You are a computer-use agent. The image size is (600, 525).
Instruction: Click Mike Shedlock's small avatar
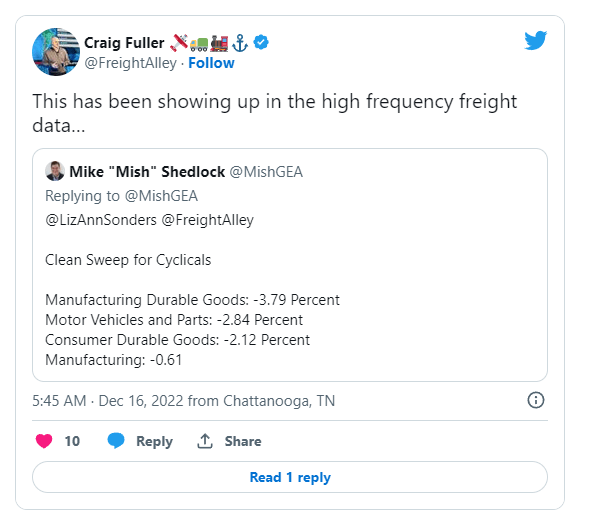[55, 171]
